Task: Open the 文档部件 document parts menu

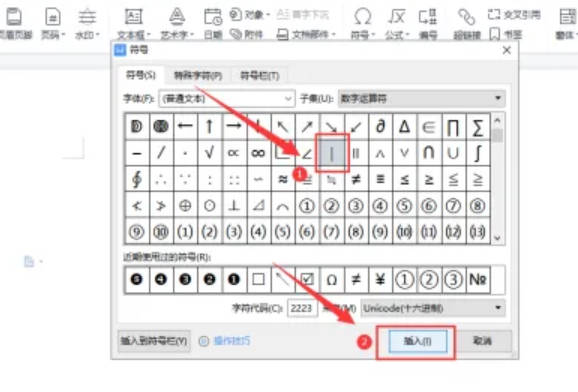Action: click(306, 35)
